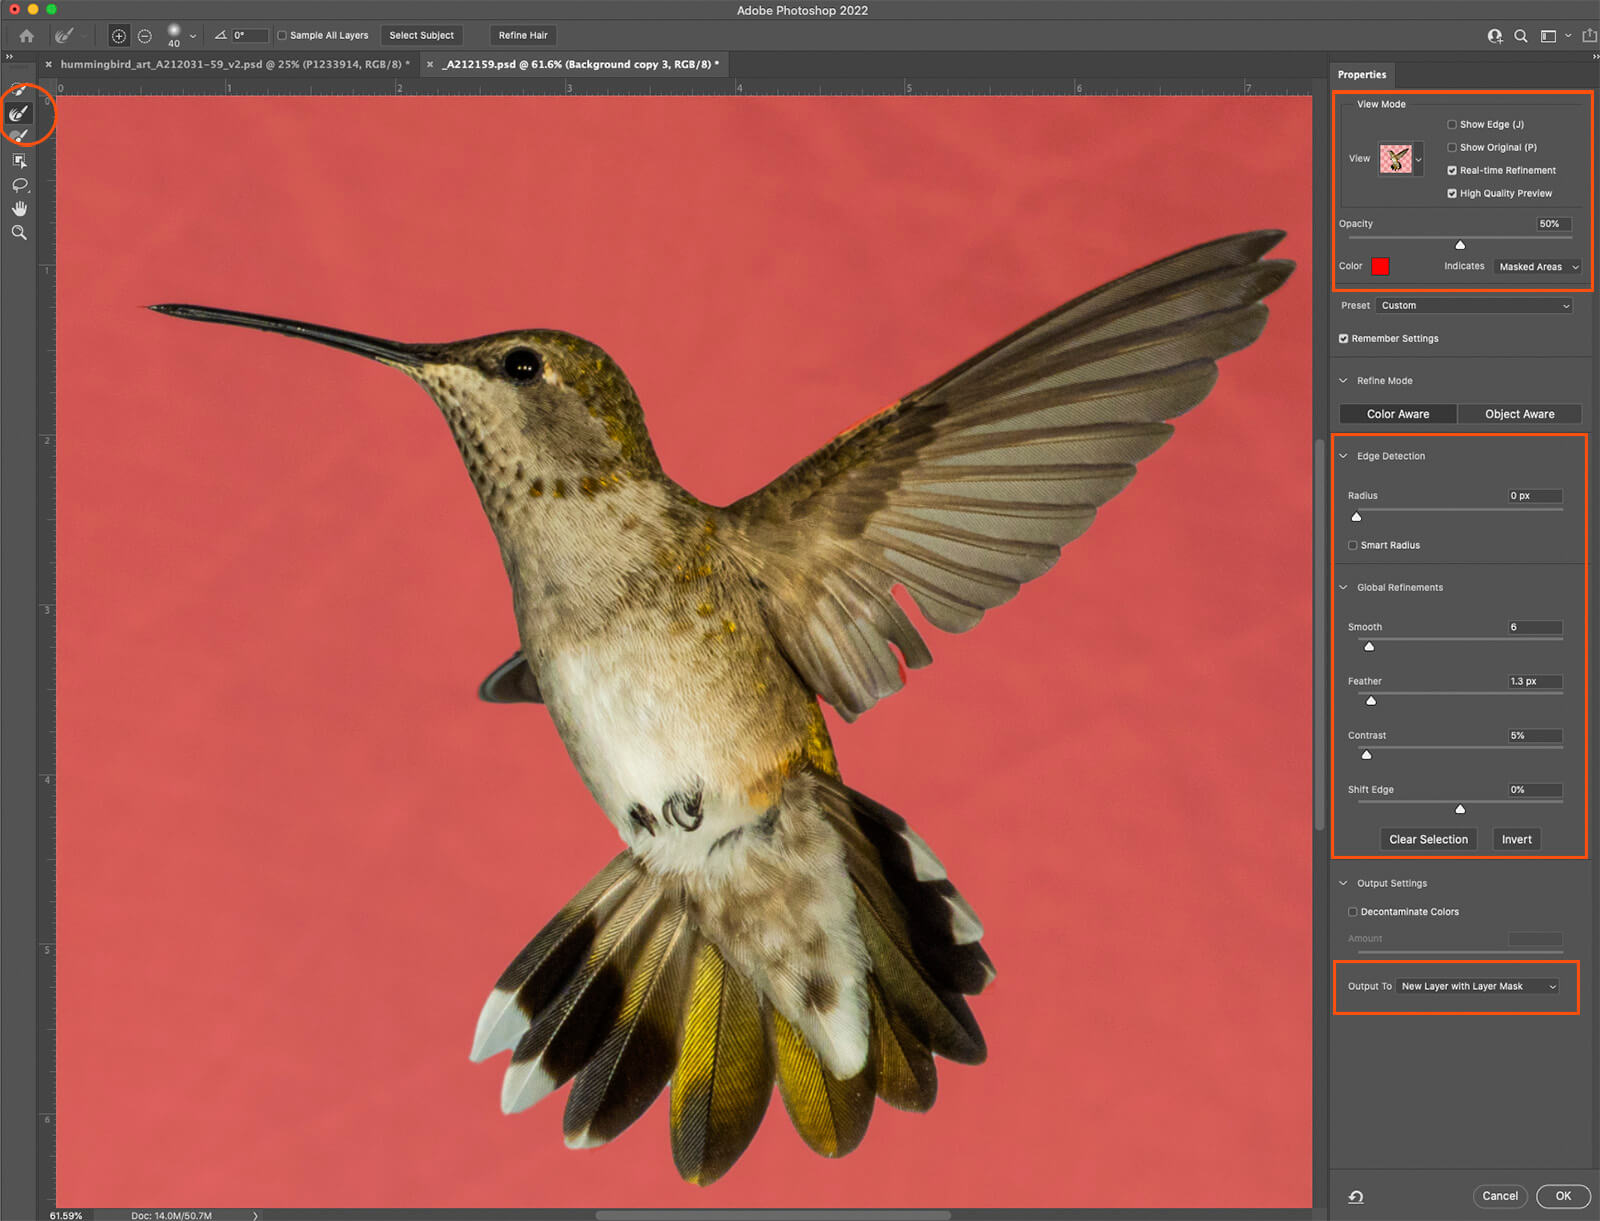Open the Output To dropdown

[1478, 987]
